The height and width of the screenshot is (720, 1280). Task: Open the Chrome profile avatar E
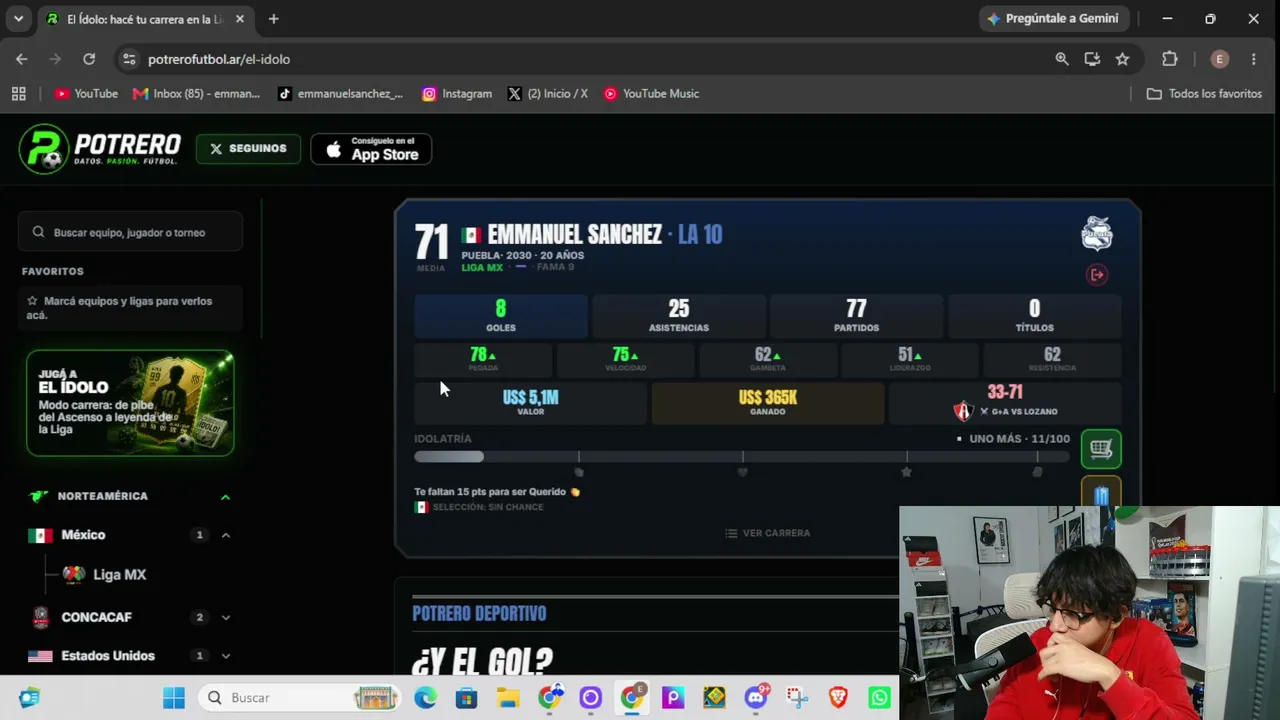(1219, 59)
